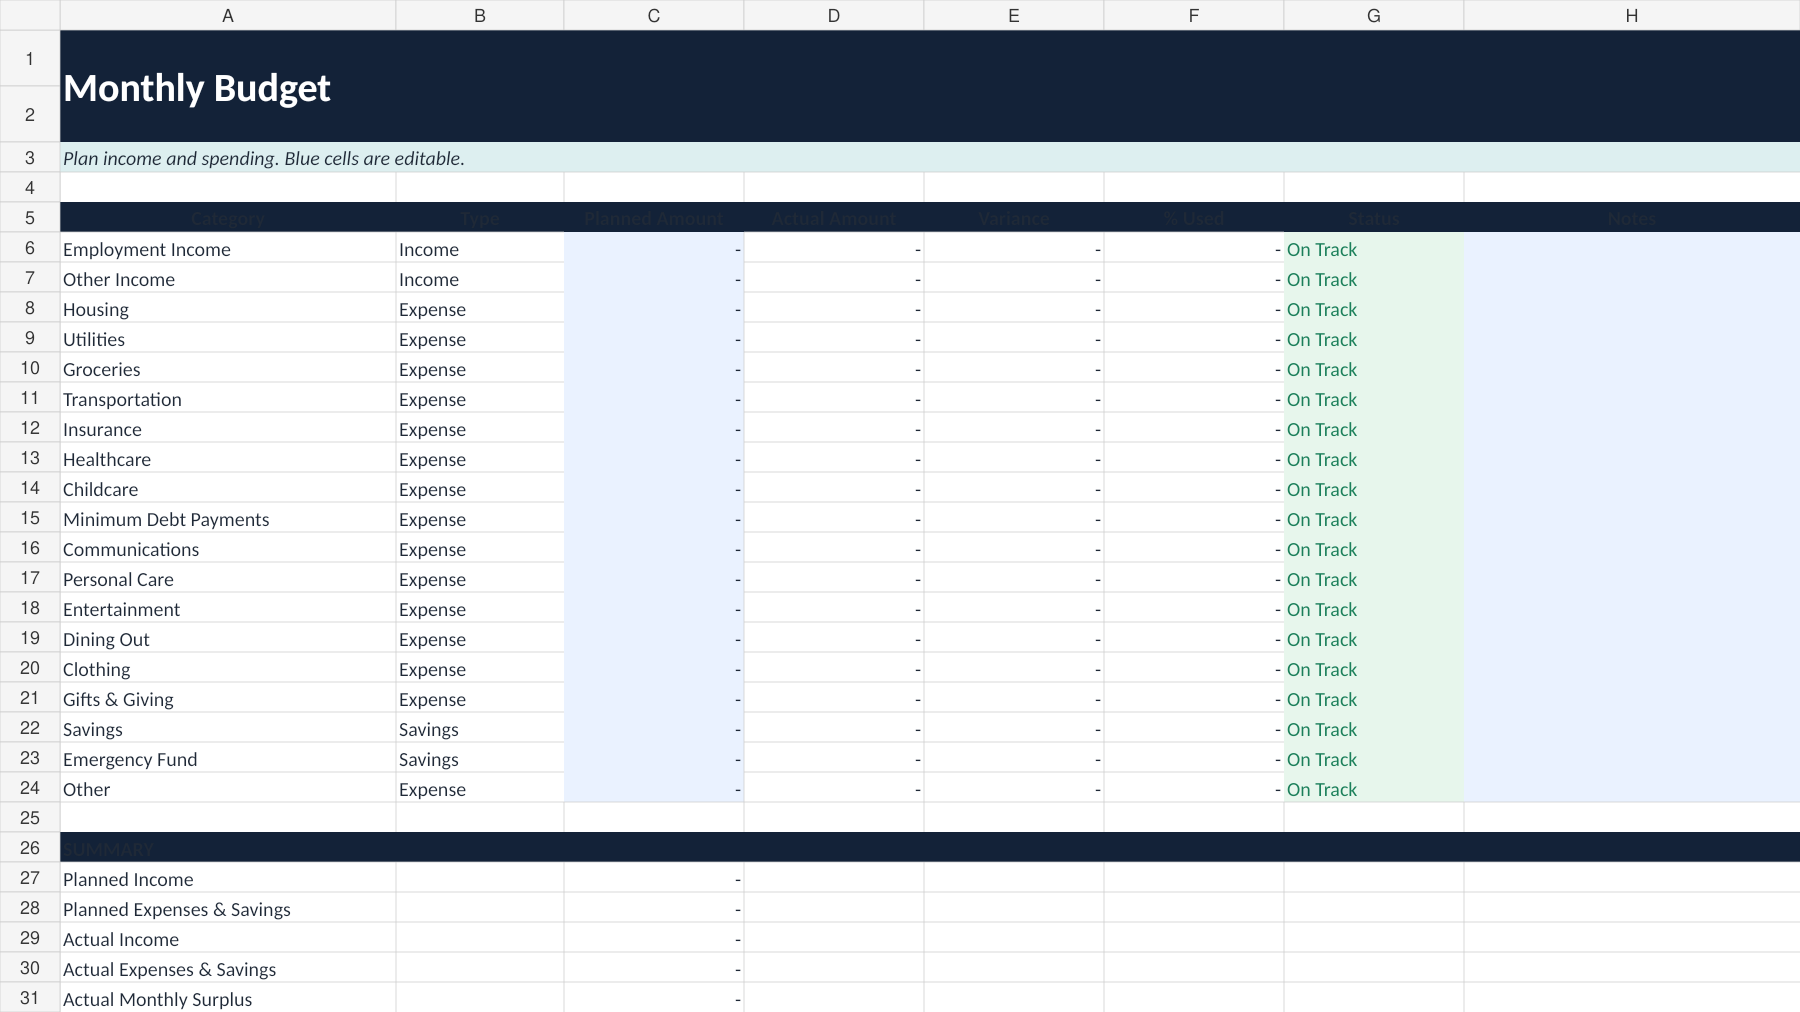
Task: Edit the planned amount cell for Housing
Action: (654, 308)
